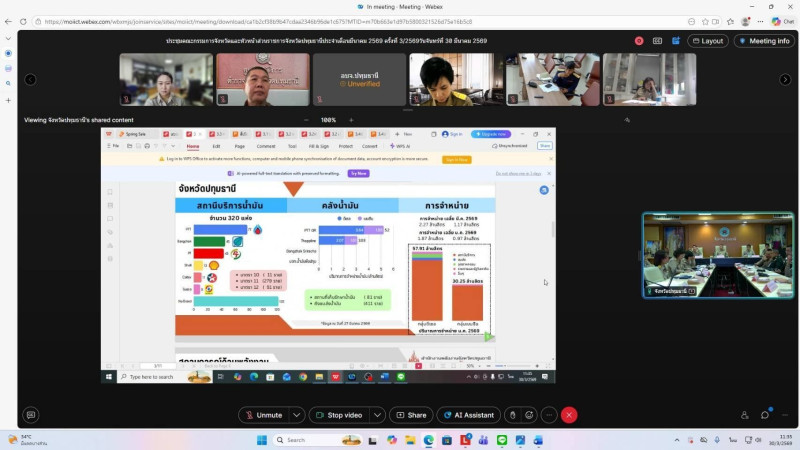
Task: Open audio options arrow next to Unmute
Action: (x=297, y=415)
